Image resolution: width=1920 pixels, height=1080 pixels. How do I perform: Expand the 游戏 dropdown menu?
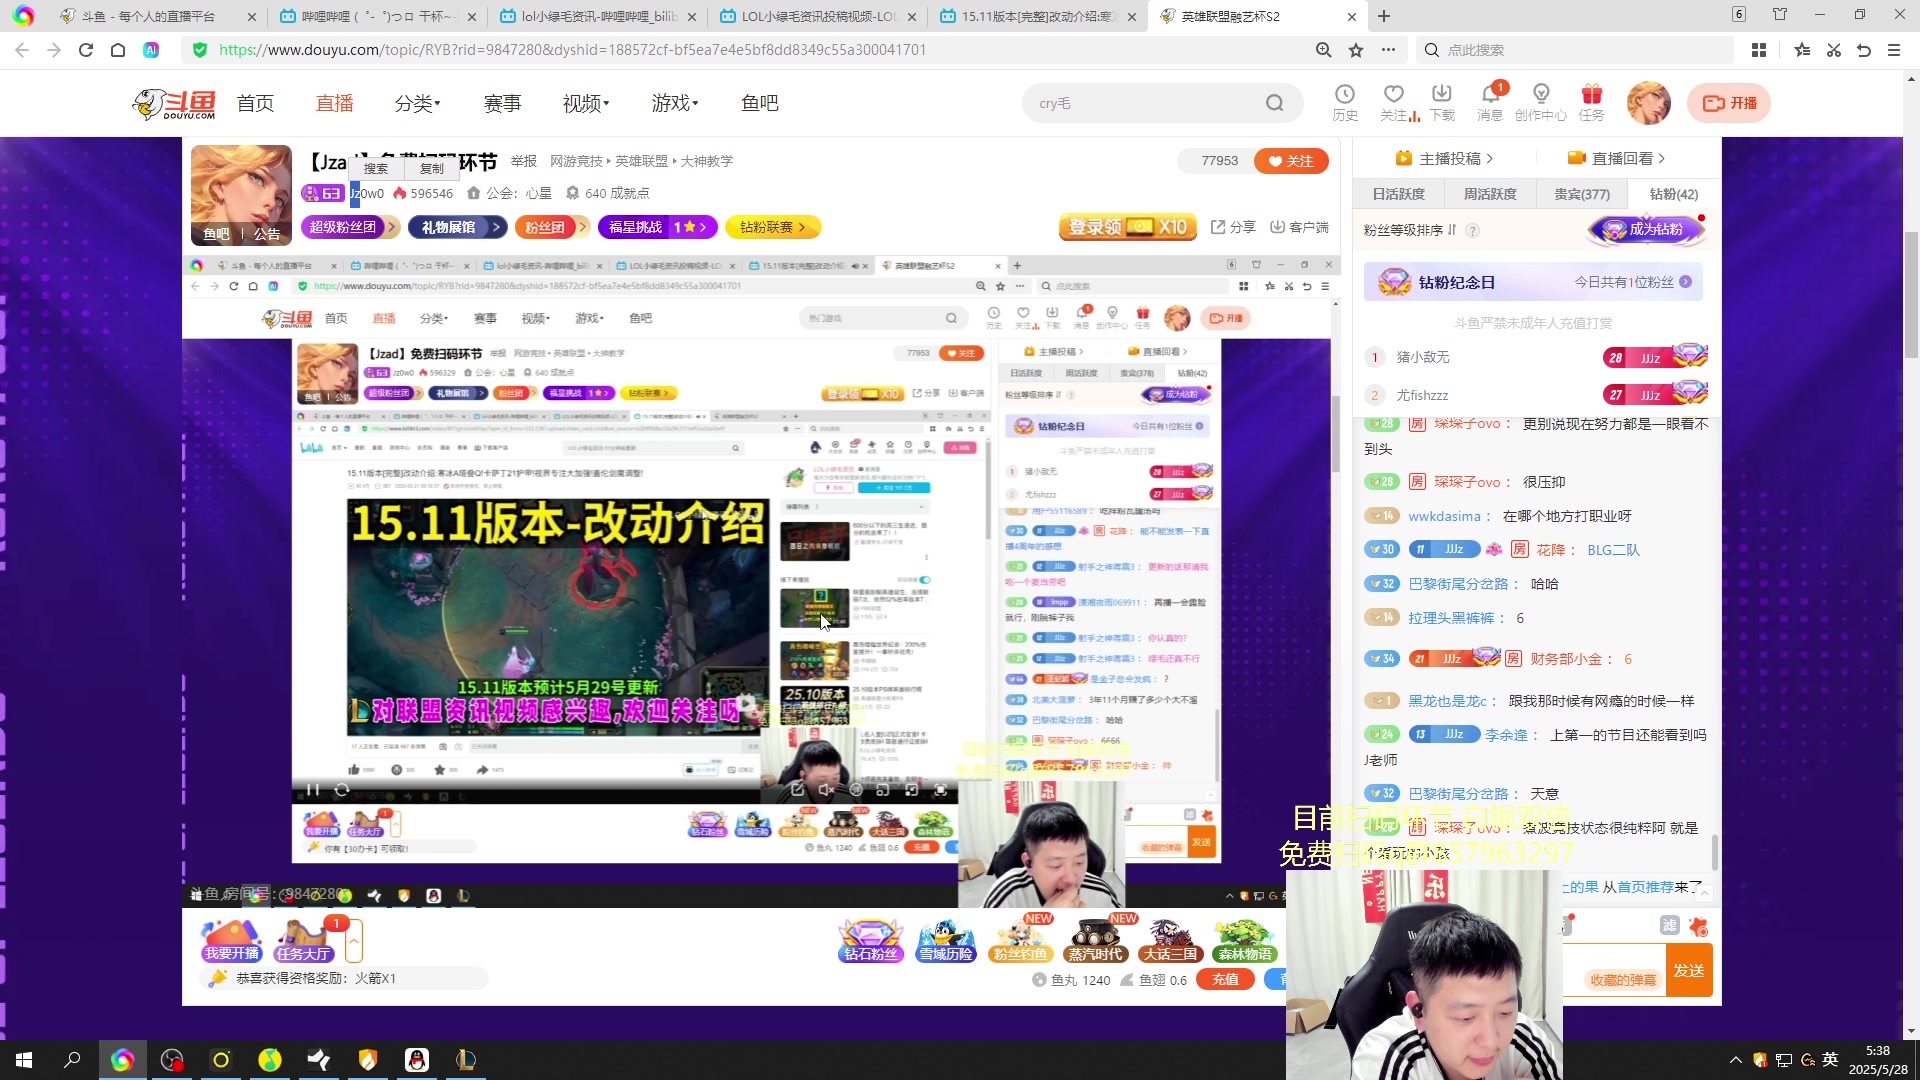[x=675, y=103]
